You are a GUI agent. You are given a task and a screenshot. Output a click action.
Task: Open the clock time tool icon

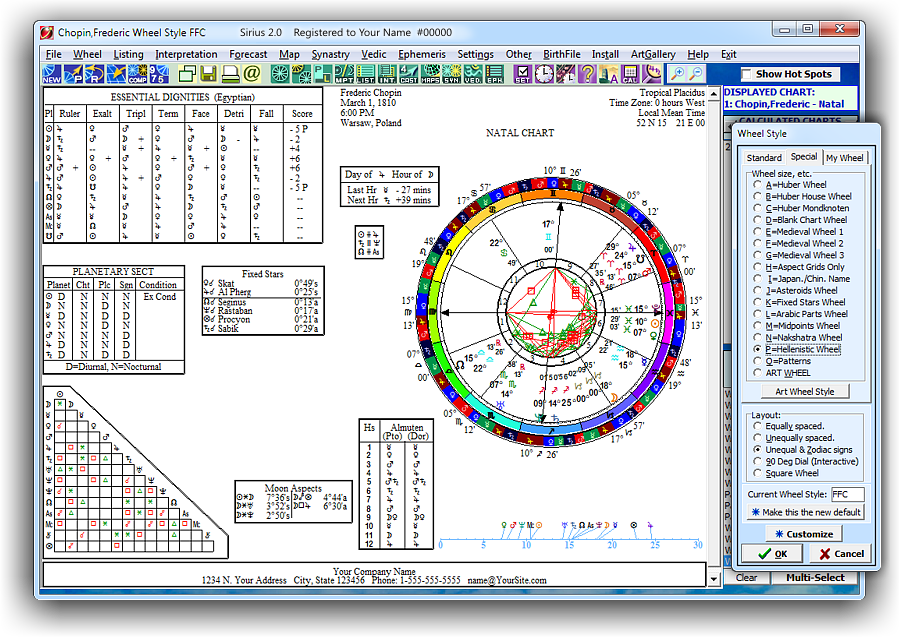pos(542,73)
